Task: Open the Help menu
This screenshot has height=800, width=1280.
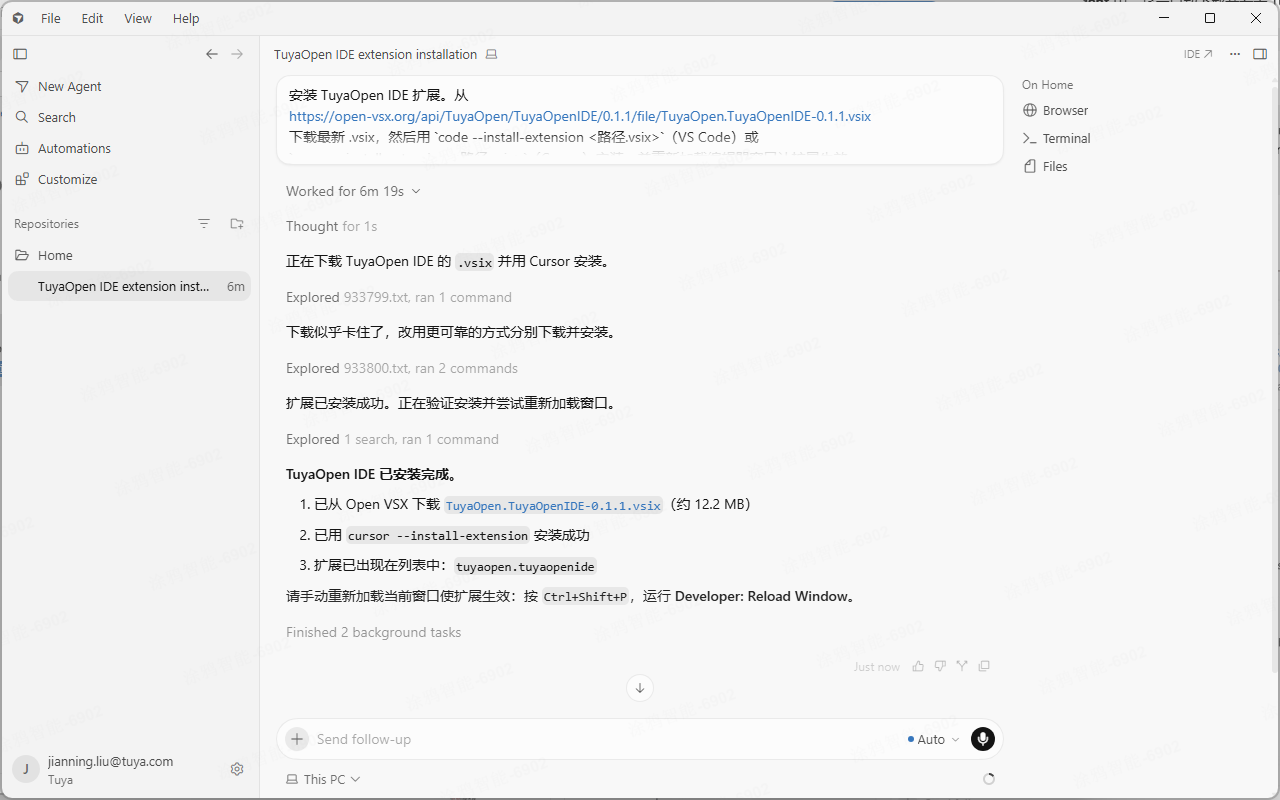Action: (186, 18)
